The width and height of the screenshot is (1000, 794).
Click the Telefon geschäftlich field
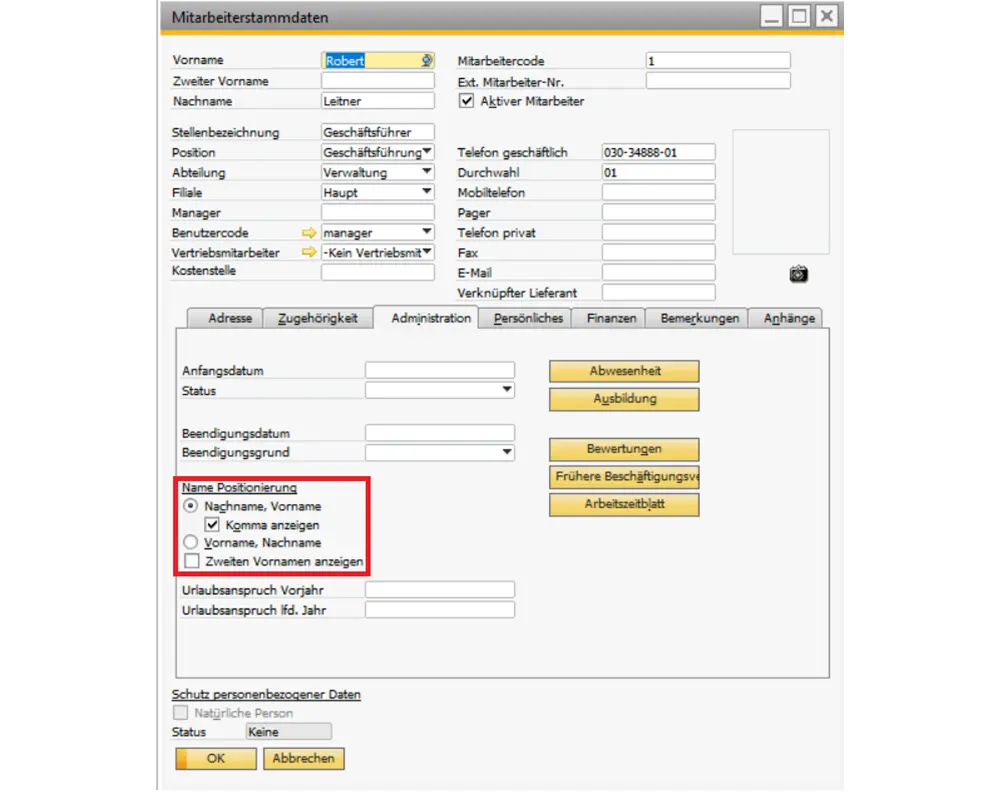pyautogui.click(x=659, y=152)
